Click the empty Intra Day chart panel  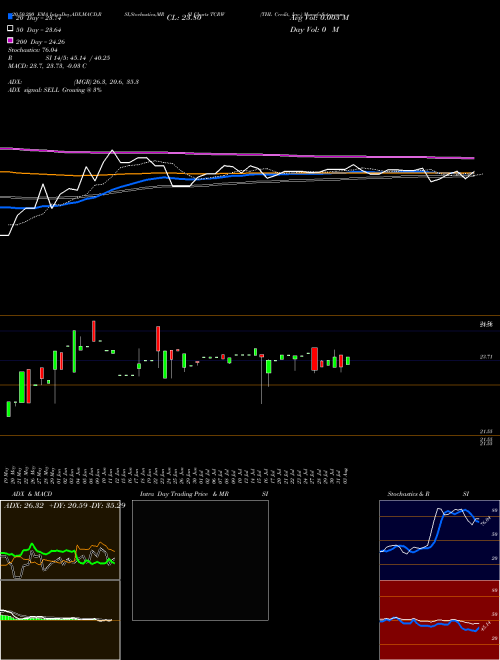(x=200, y=560)
